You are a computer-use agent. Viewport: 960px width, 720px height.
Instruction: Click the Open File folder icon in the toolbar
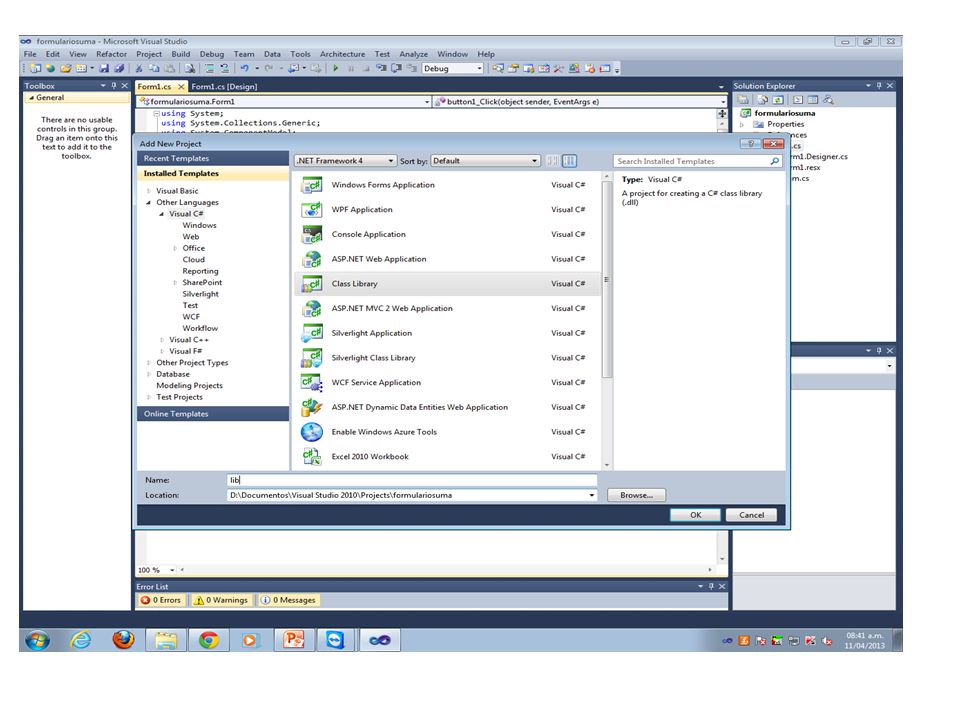point(66,69)
